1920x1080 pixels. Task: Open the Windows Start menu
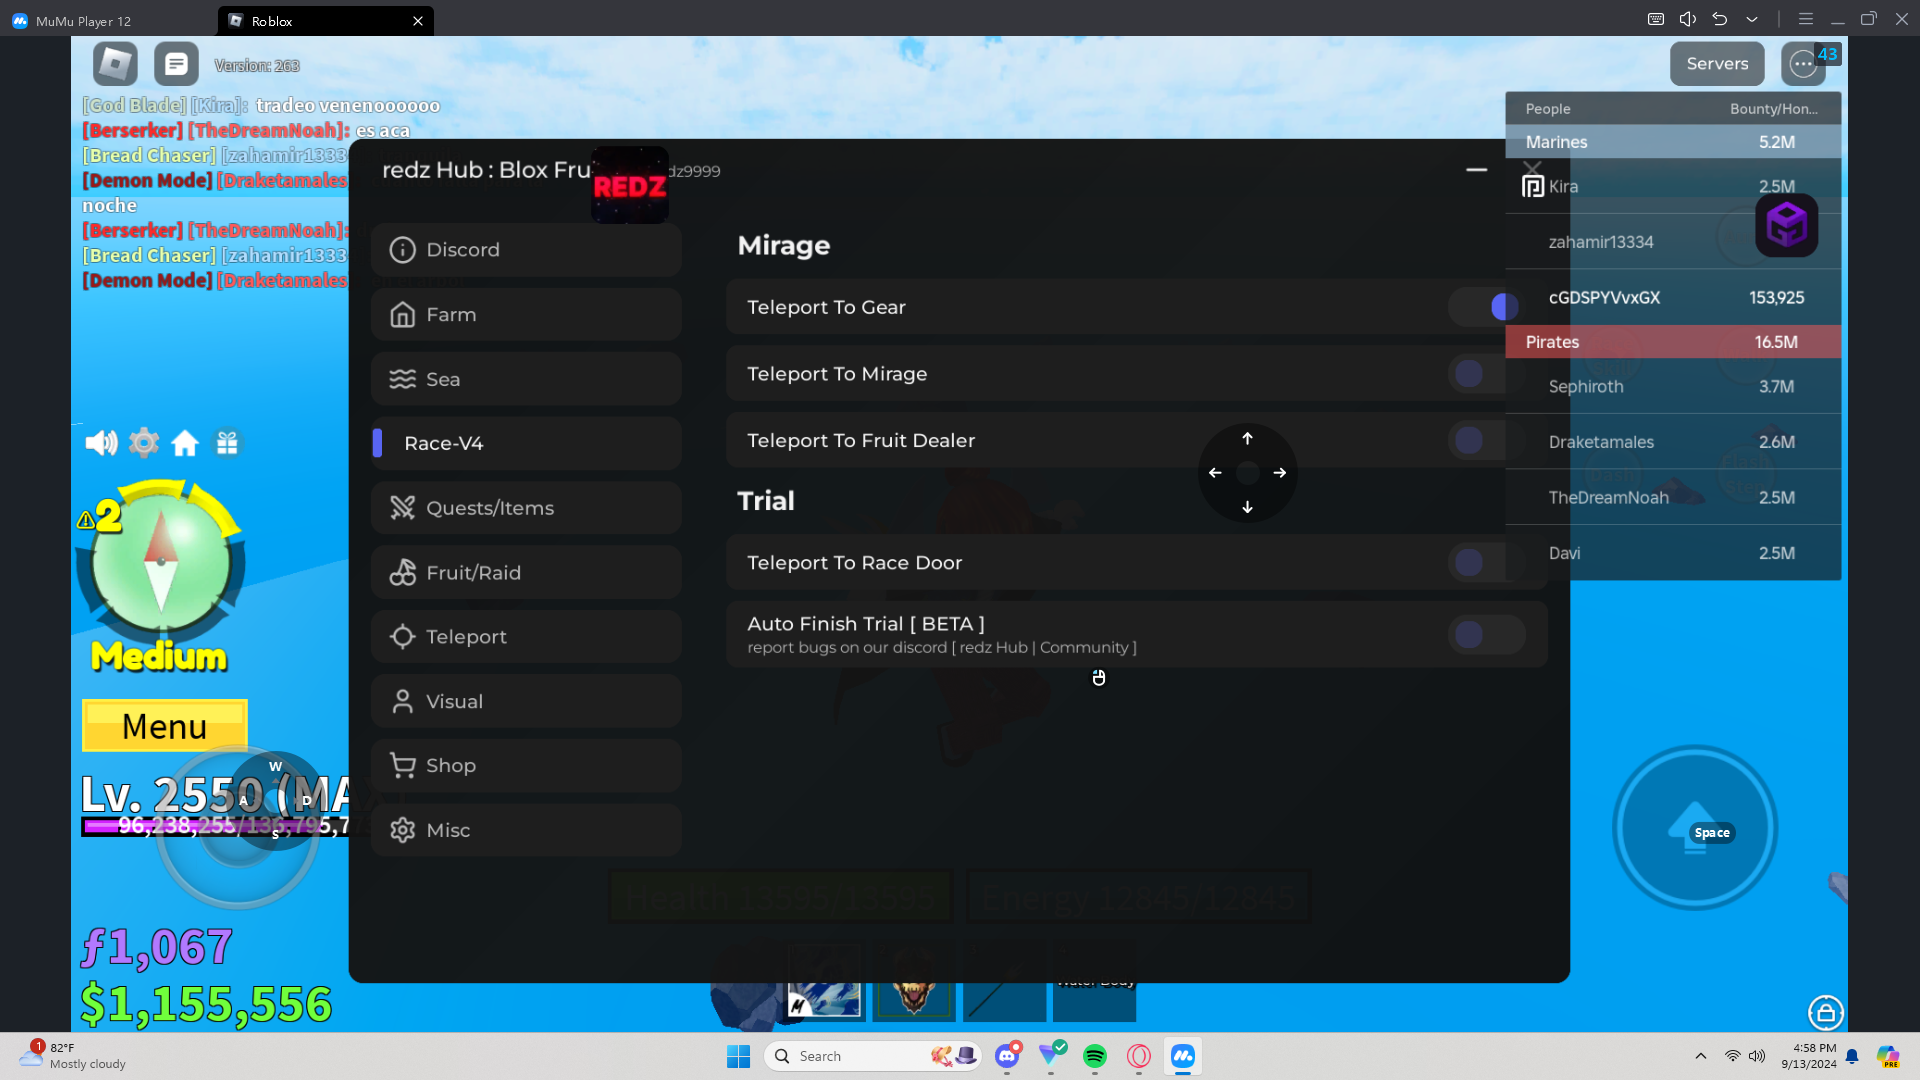tap(739, 1056)
